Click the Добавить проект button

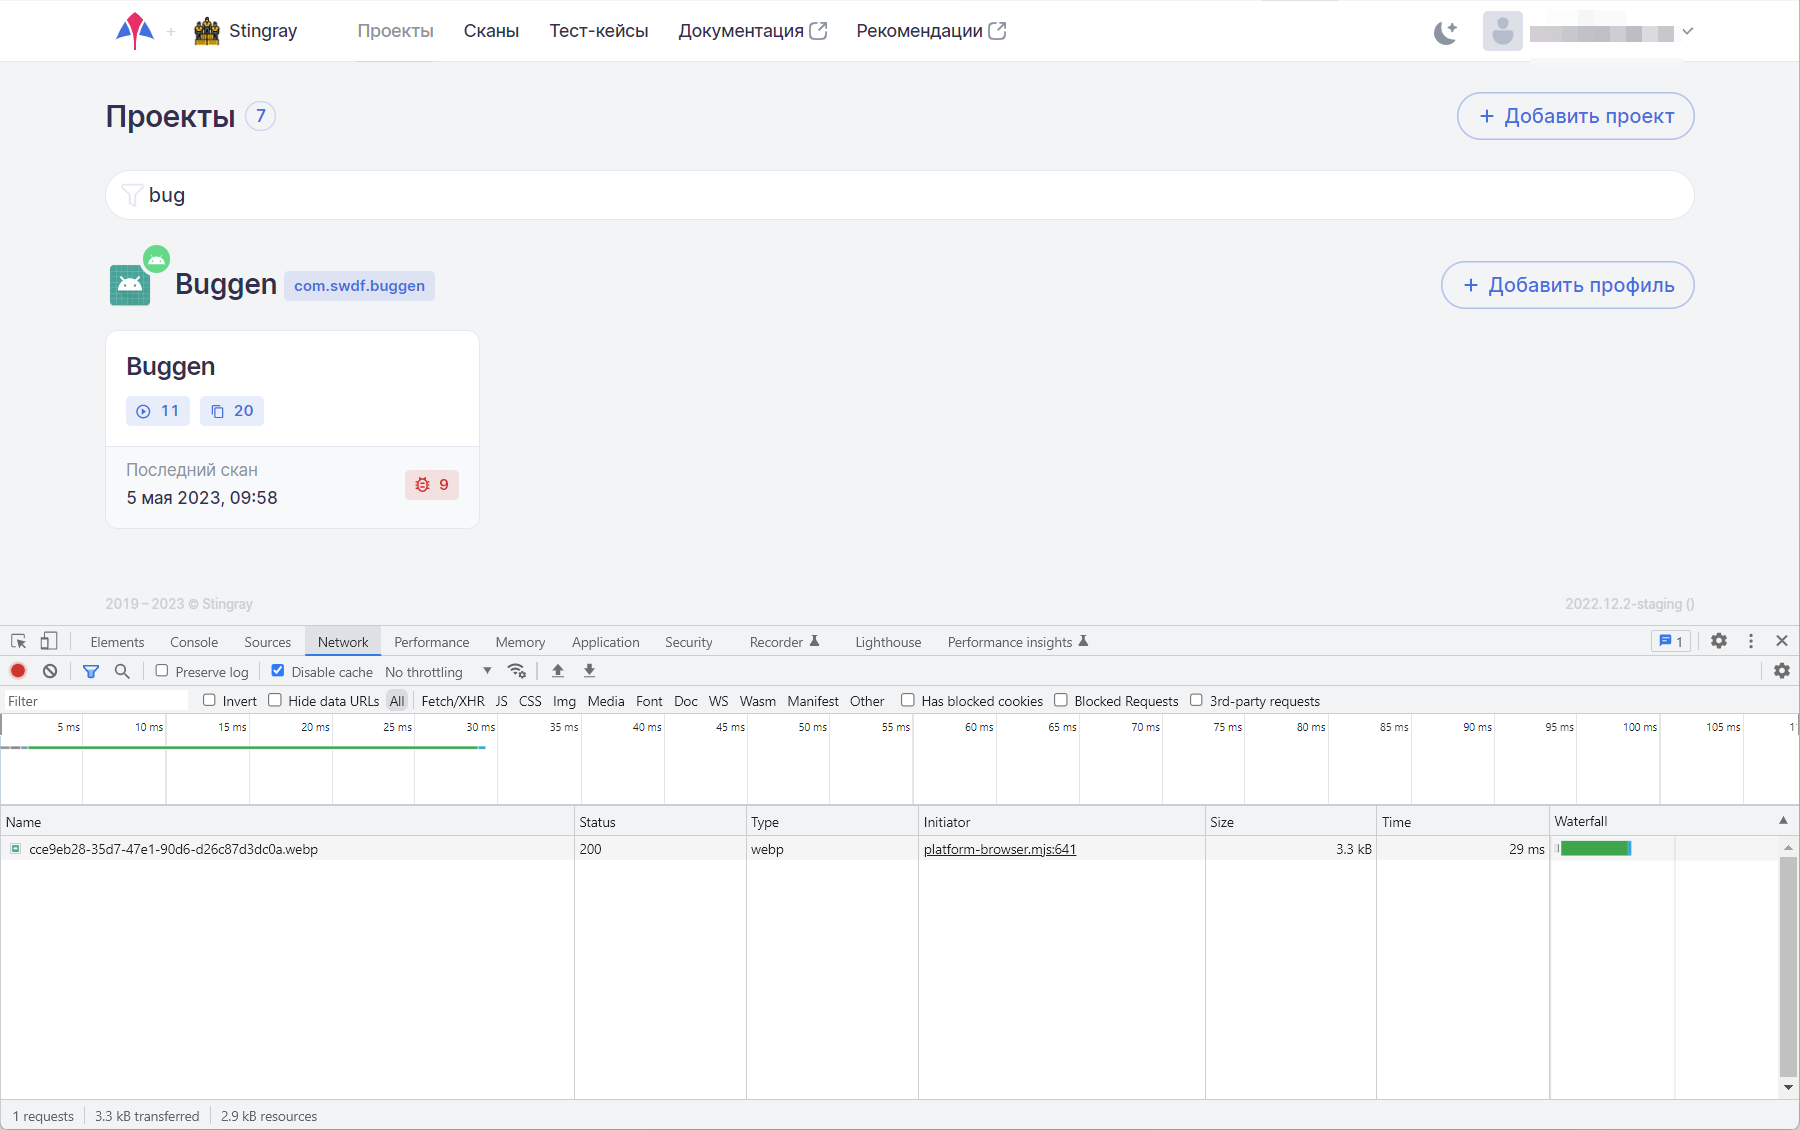pyautogui.click(x=1575, y=116)
